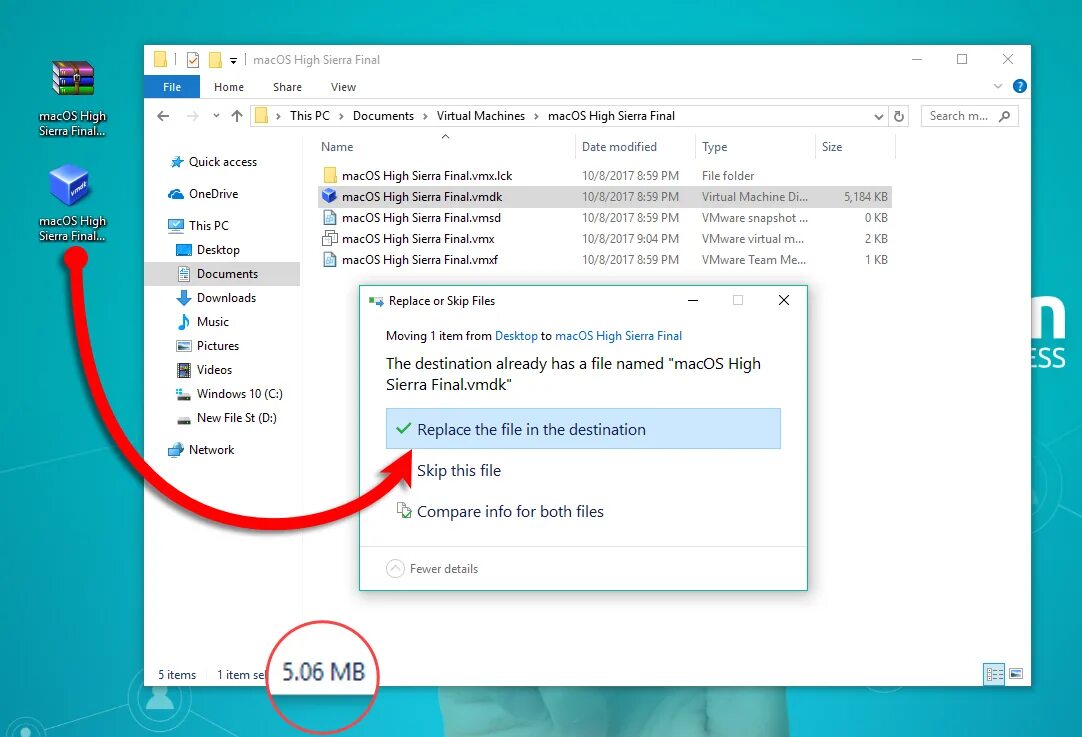Image resolution: width=1082 pixels, height=737 pixels.
Task: Switch to details view icon in status bar
Action: pyautogui.click(x=994, y=674)
